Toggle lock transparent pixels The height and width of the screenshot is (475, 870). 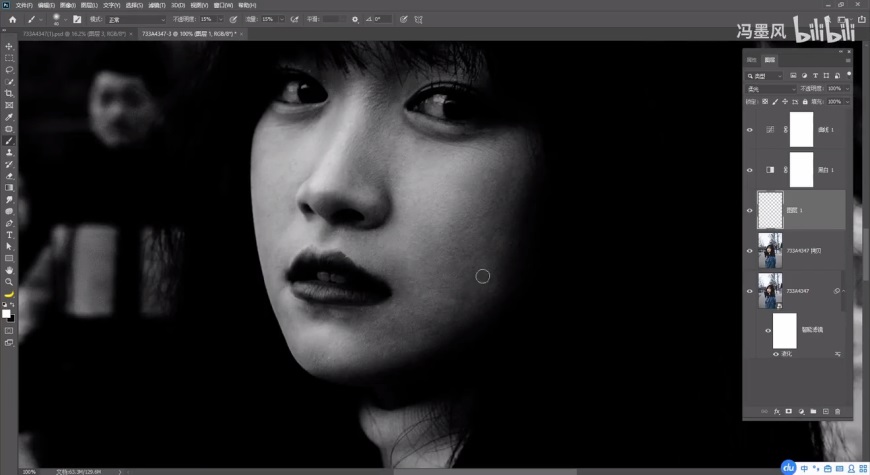(765, 102)
